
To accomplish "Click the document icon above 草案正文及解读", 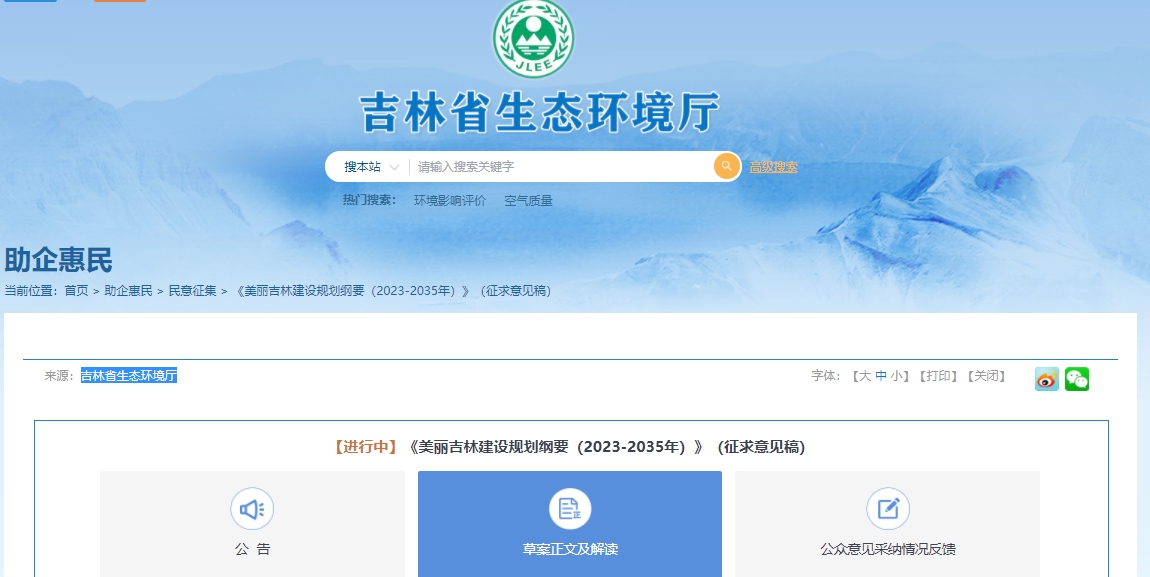I will (570, 509).
